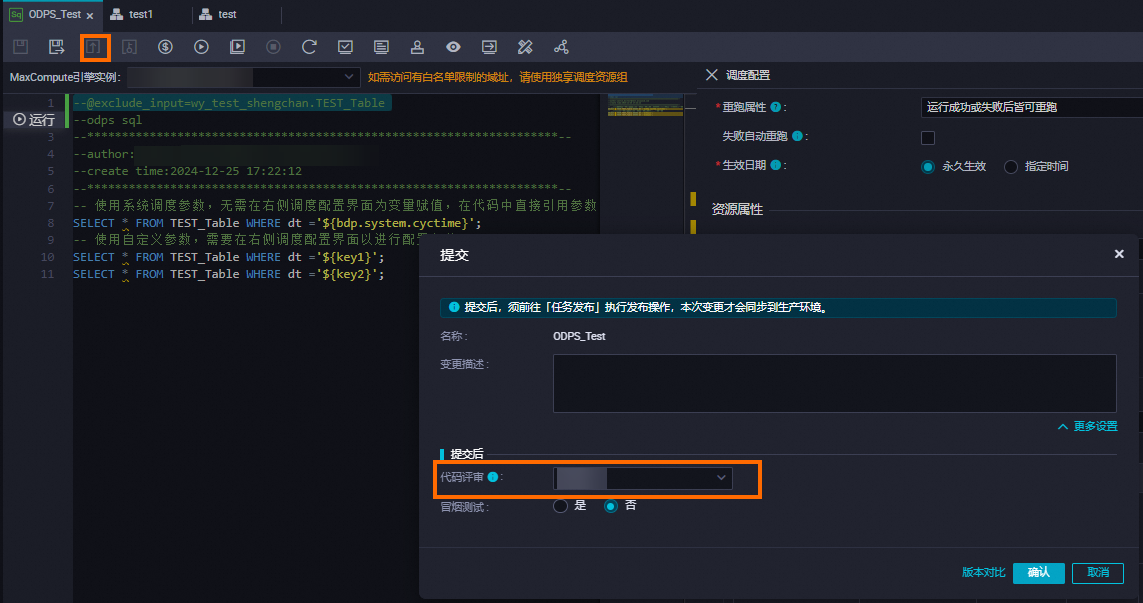The image size is (1143, 603).
Task: Click the advanced run with parameters icon
Action: coord(237,47)
